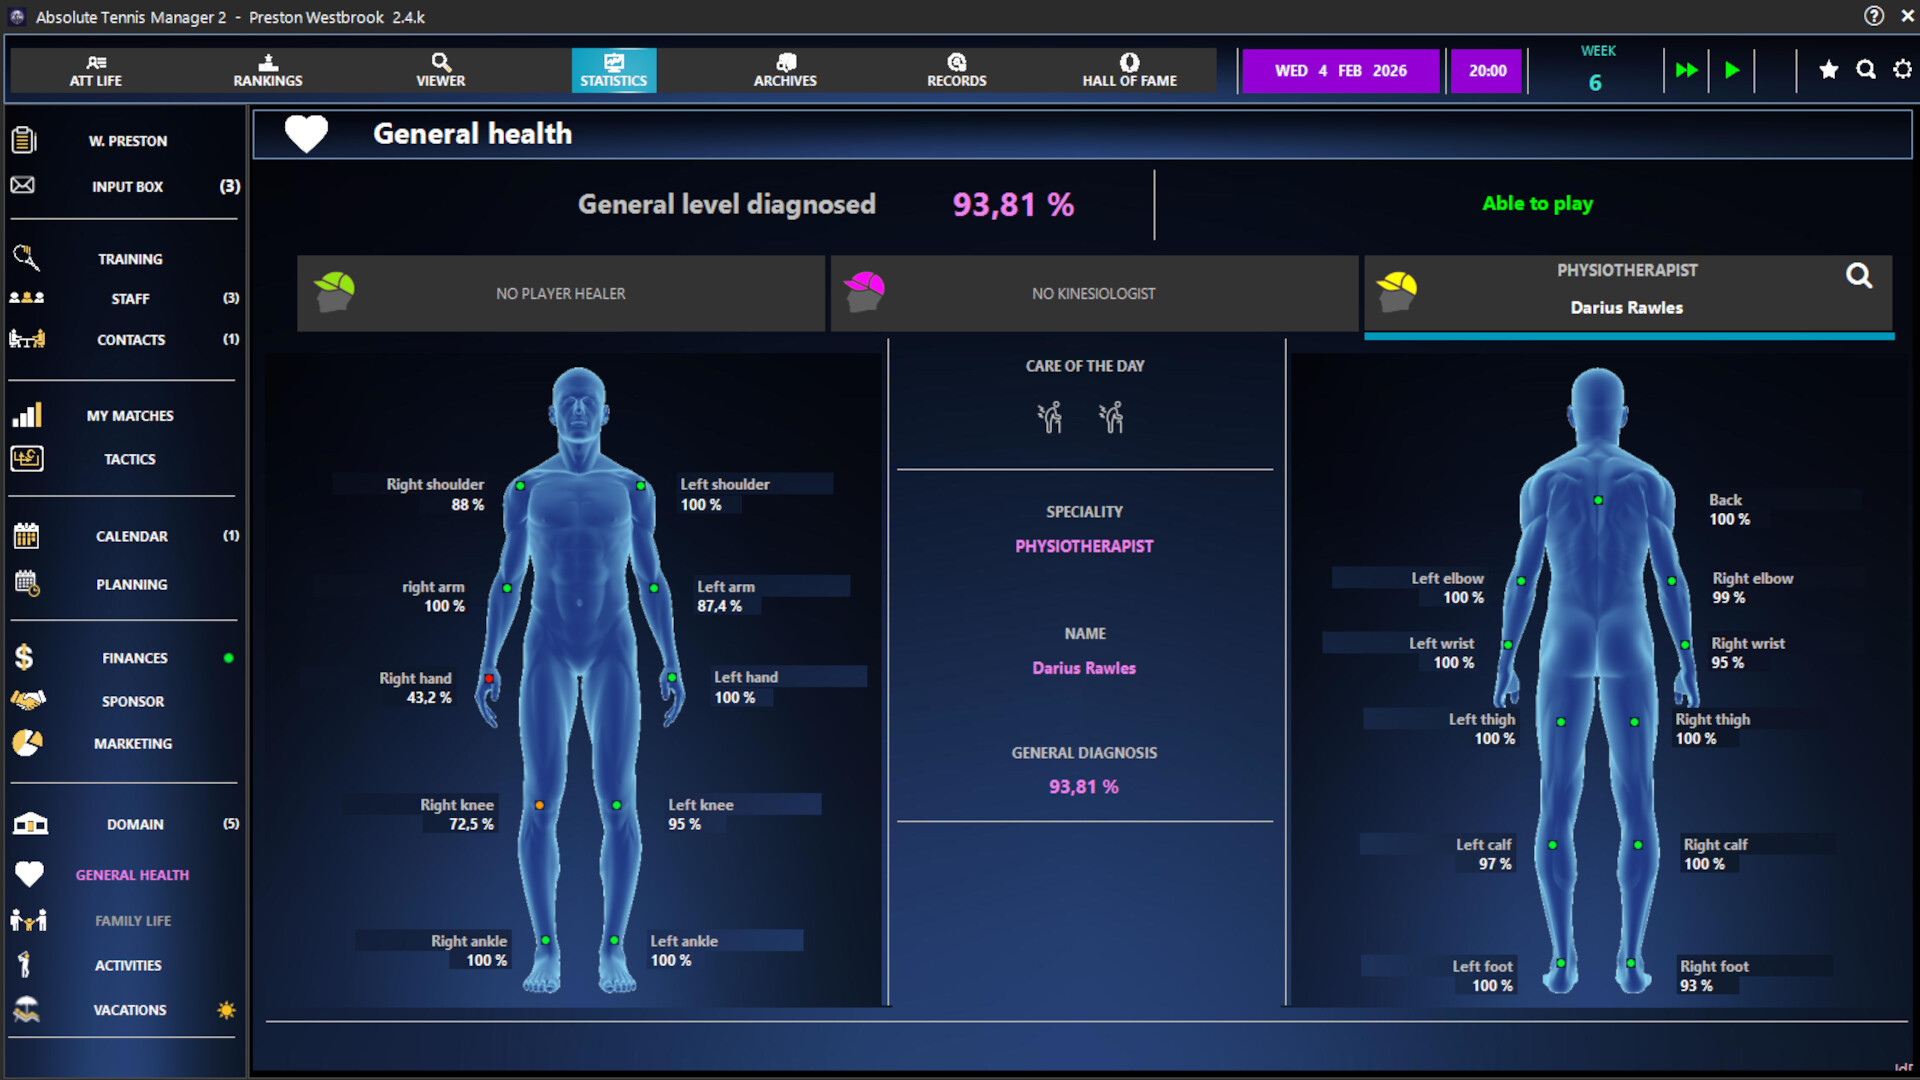Advance time with the fast-forward icon

click(1686, 70)
